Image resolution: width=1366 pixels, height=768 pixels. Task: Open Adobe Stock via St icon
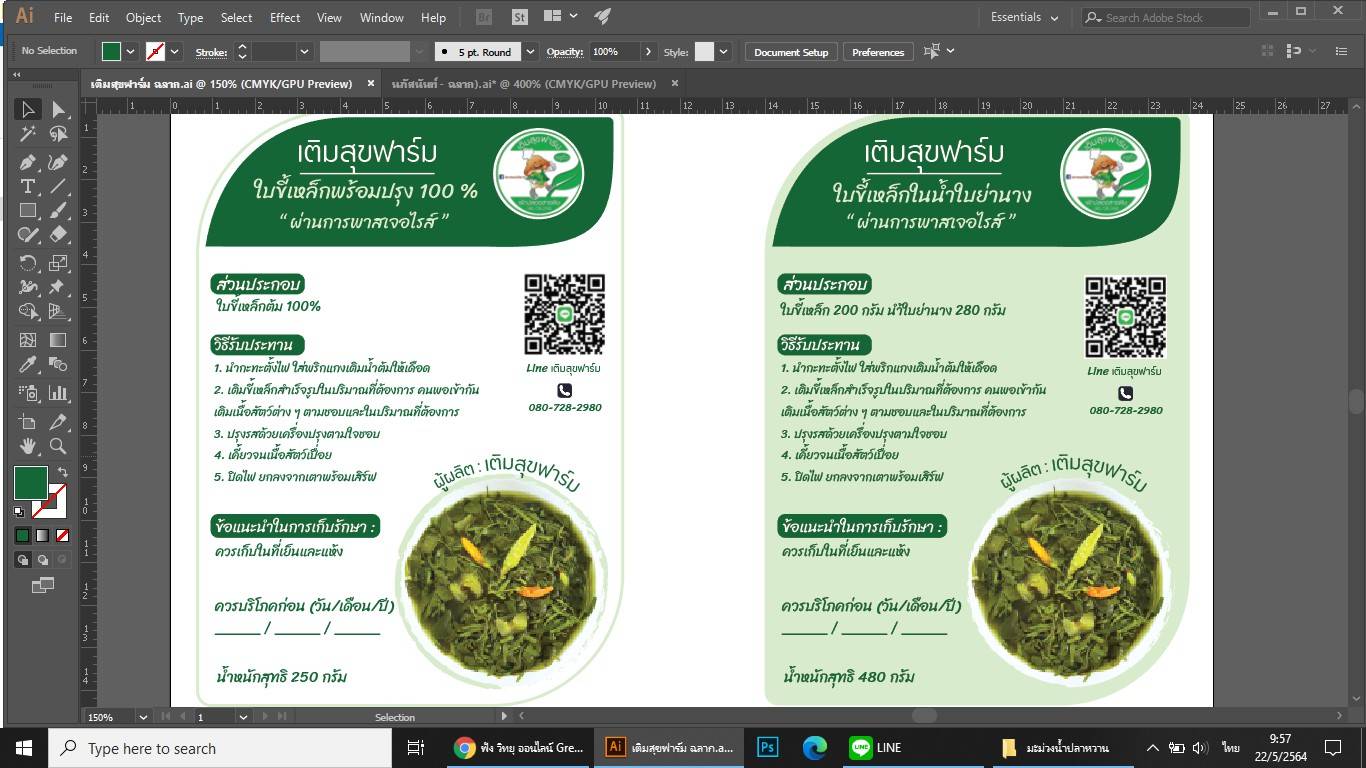[x=519, y=17]
